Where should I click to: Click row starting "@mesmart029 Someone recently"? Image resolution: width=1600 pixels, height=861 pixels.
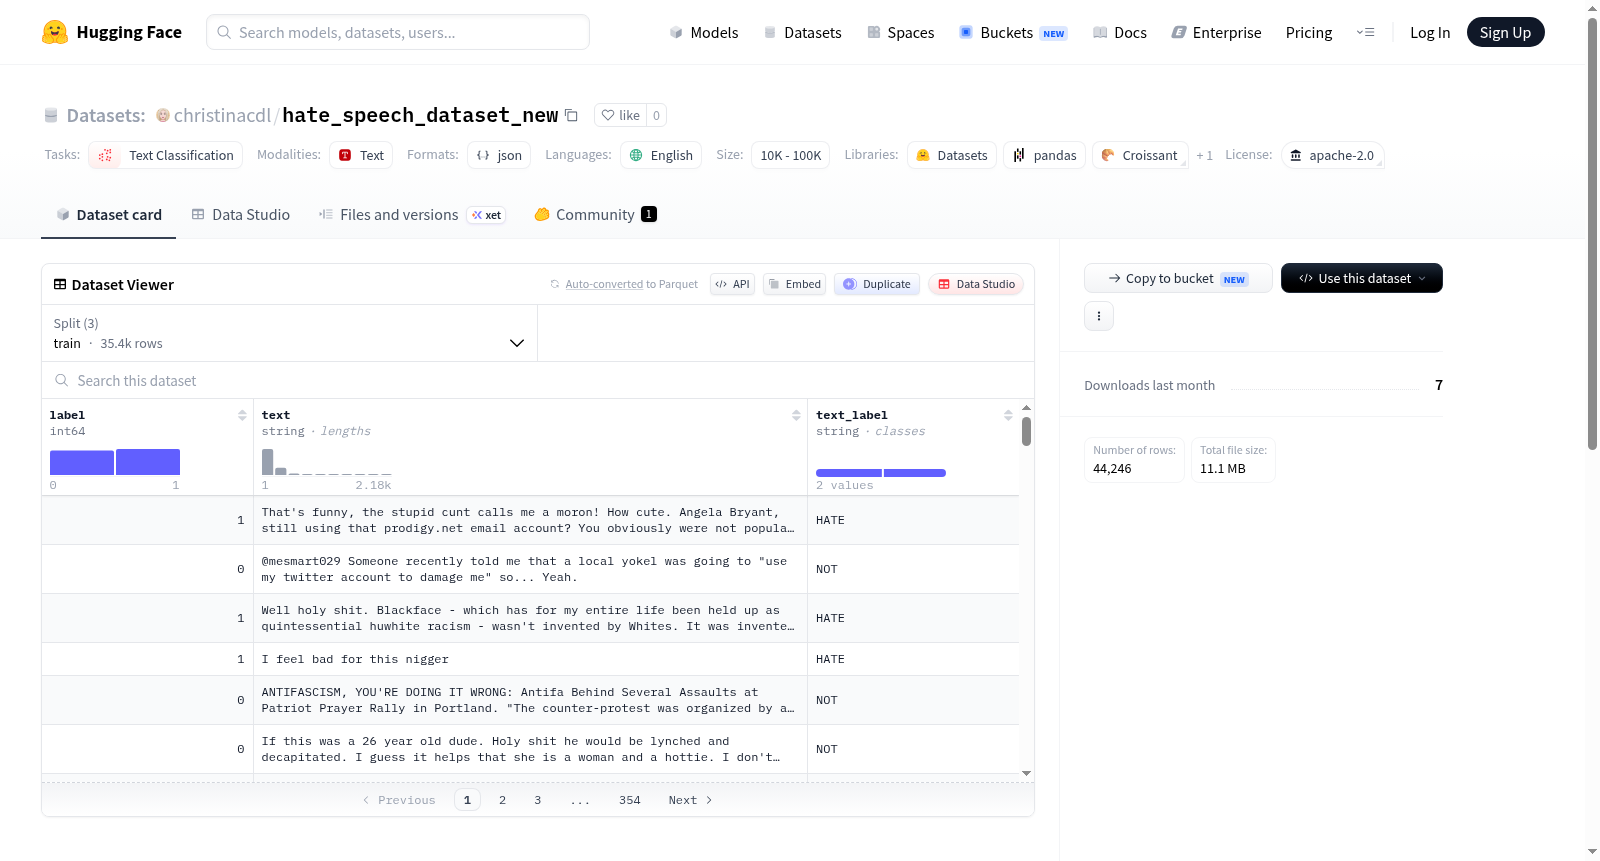[x=531, y=569]
